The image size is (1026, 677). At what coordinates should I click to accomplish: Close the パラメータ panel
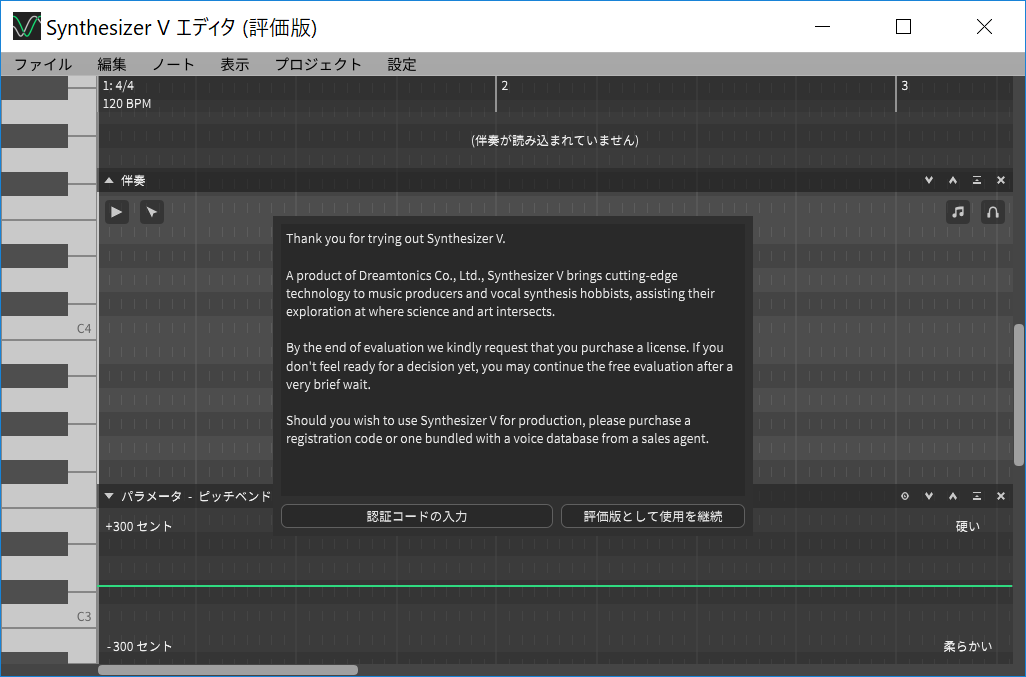(1000, 496)
